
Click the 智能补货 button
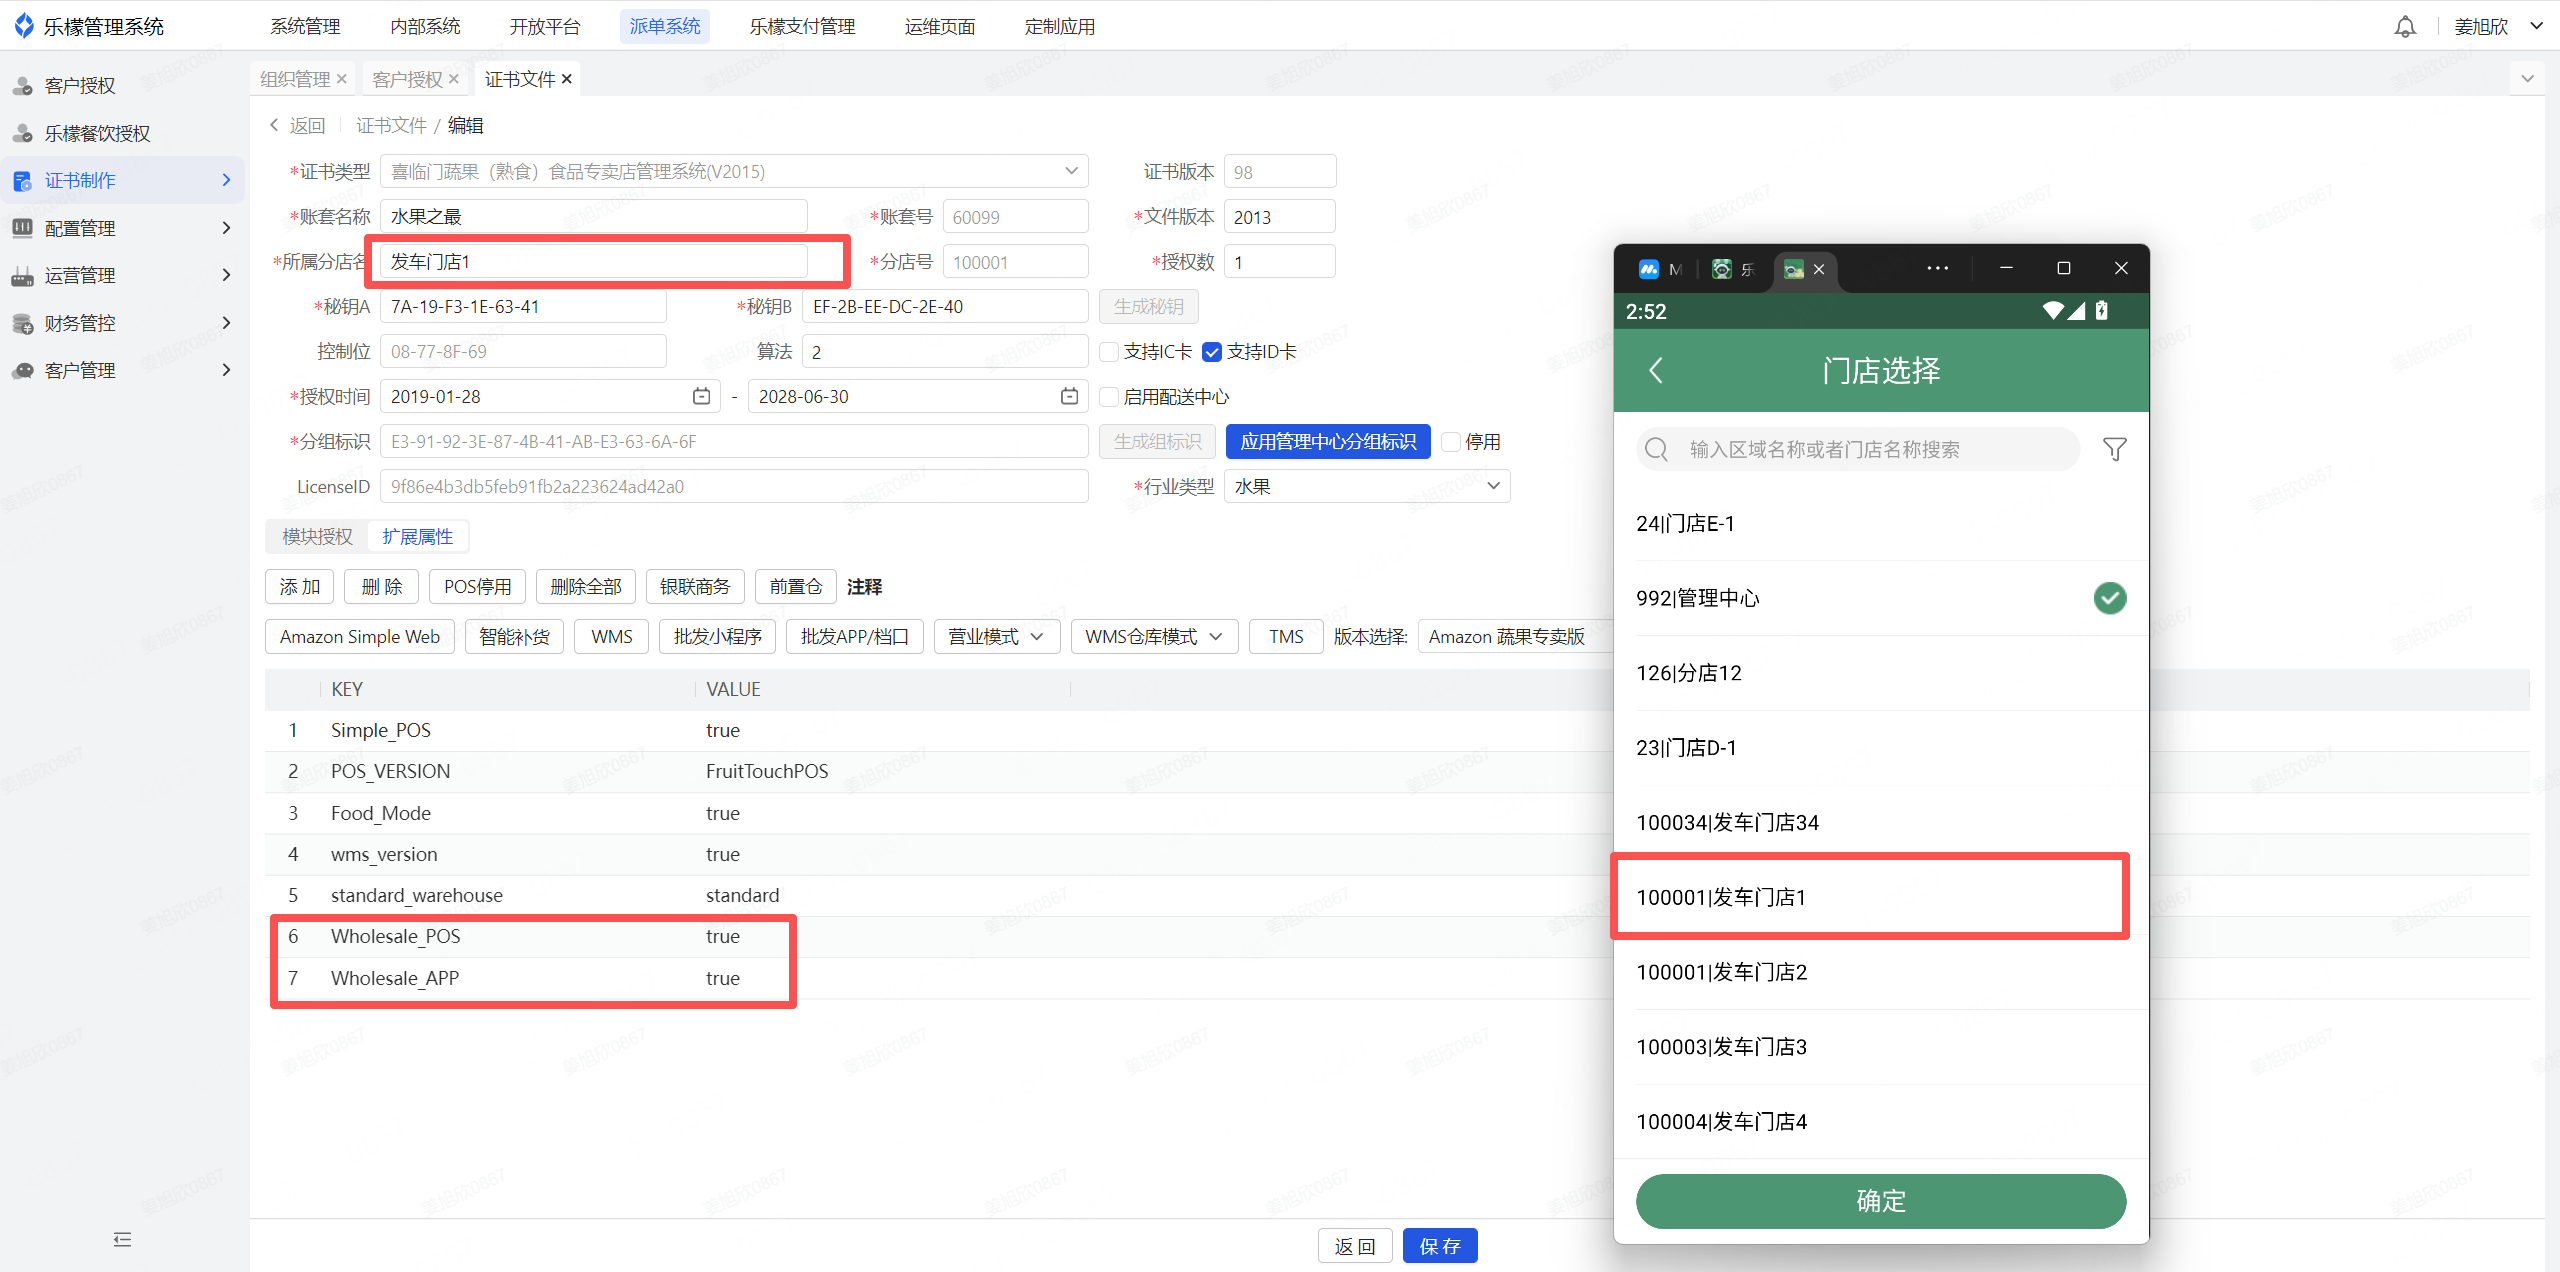click(x=514, y=637)
